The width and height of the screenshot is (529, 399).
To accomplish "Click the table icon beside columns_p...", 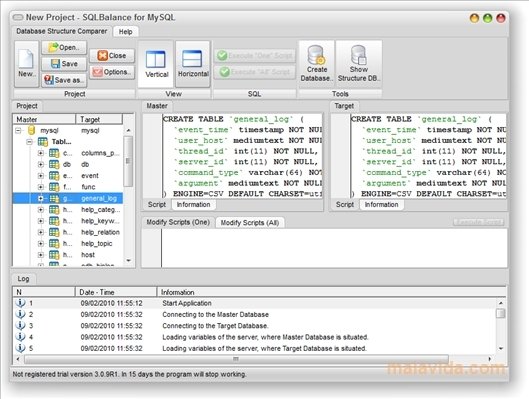I will [x=54, y=153].
